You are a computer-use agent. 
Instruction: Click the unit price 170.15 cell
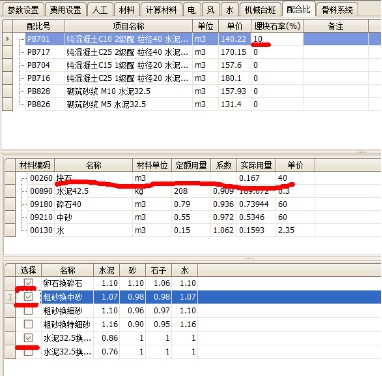pyautogui.click(x=235, y=52)
